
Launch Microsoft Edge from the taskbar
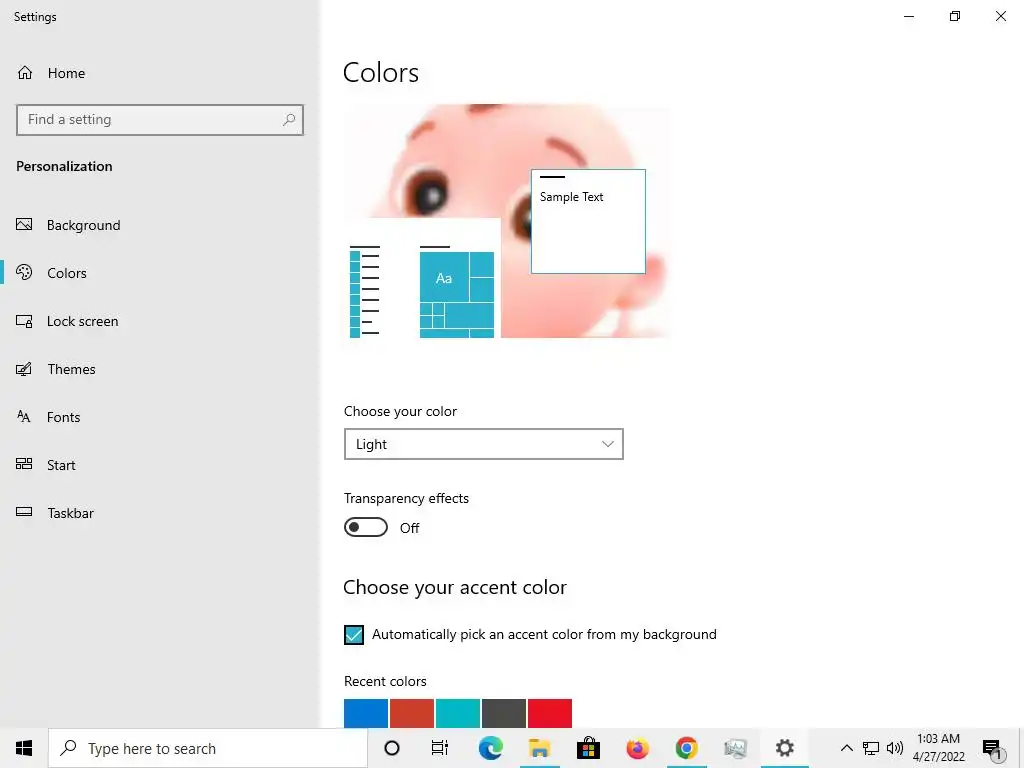point(490,748)
